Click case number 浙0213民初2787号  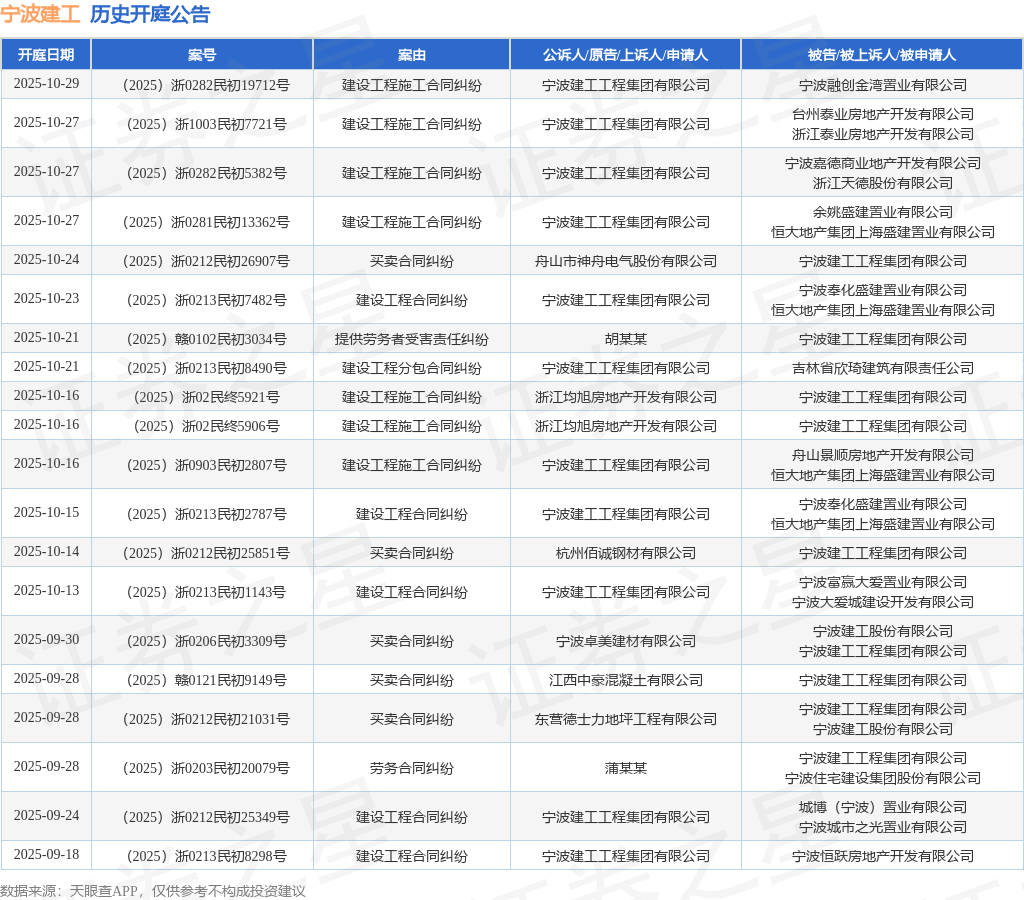click(206, 514)
